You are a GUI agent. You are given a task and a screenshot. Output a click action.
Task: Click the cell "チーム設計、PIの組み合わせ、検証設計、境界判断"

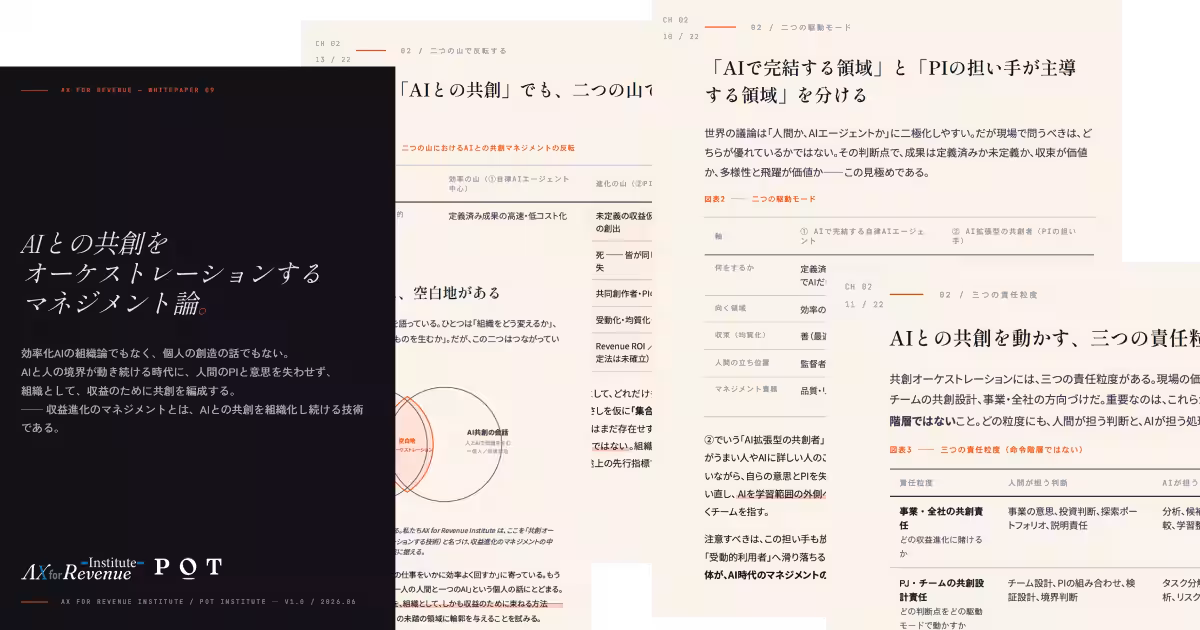click(1071, 589)
